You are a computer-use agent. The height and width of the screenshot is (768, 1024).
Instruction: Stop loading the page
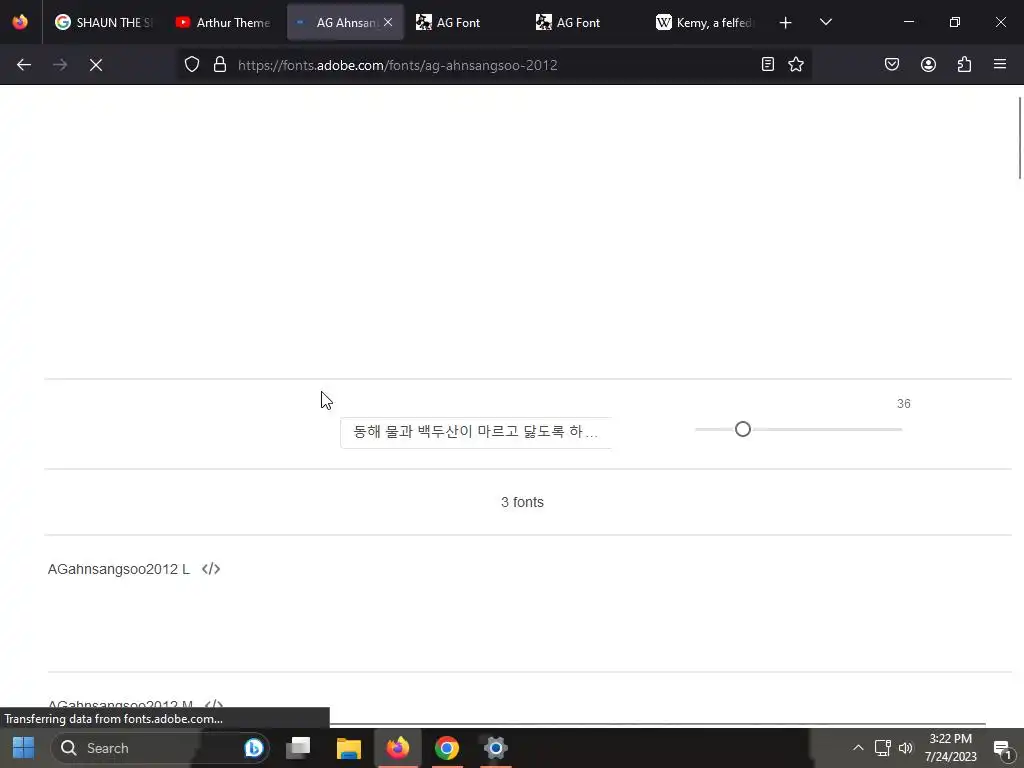click(x=96, y=65)
